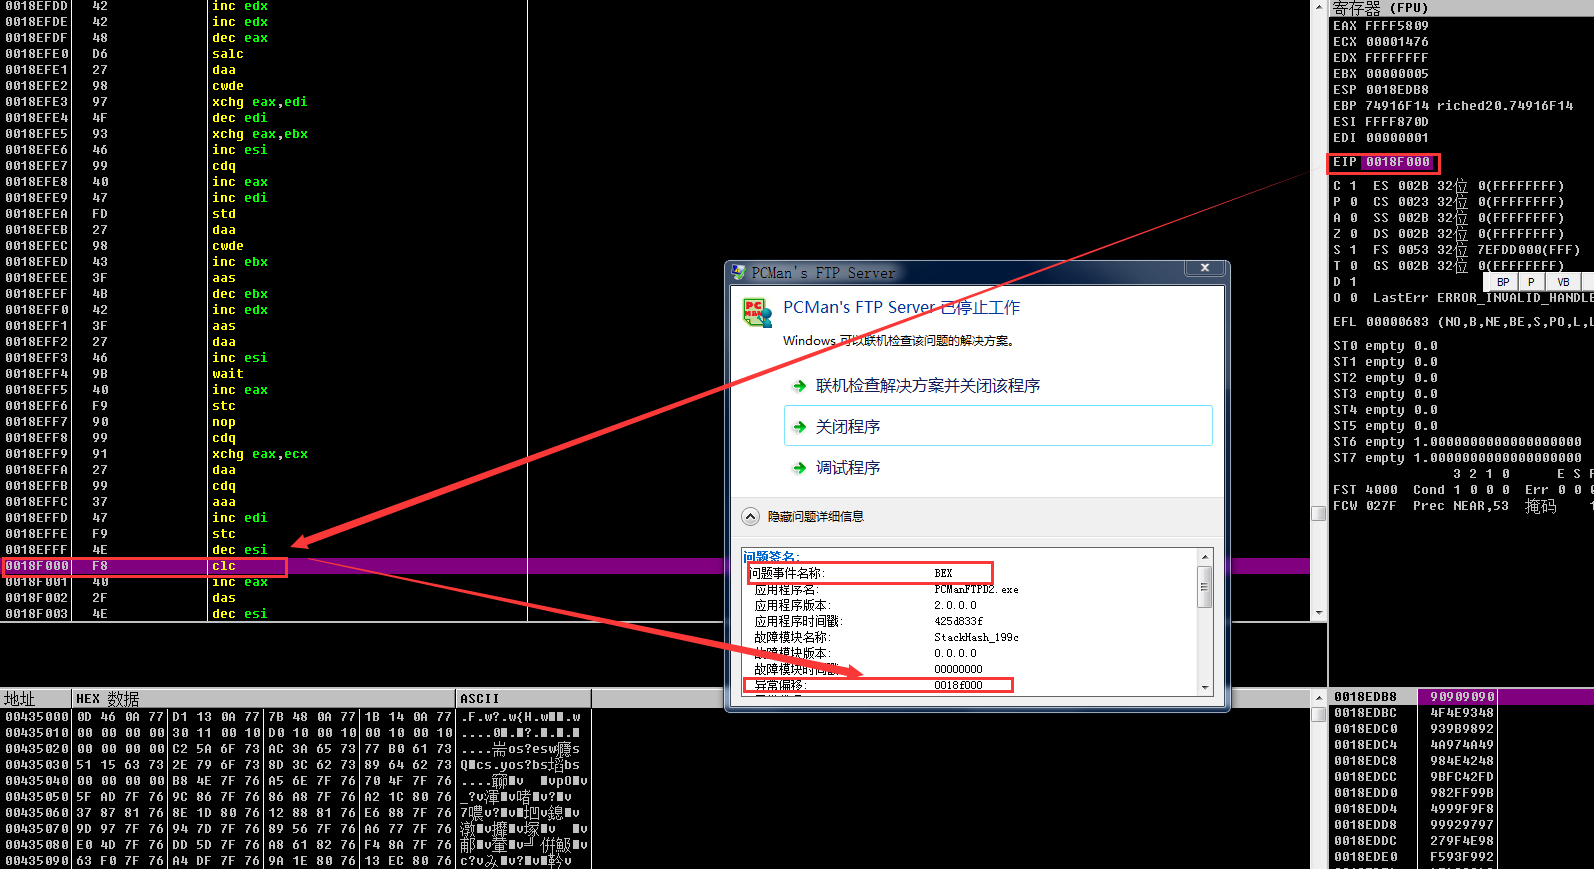
Task: Select the EBP register riched20.74916F14
Action: (x=1505, y=106)
